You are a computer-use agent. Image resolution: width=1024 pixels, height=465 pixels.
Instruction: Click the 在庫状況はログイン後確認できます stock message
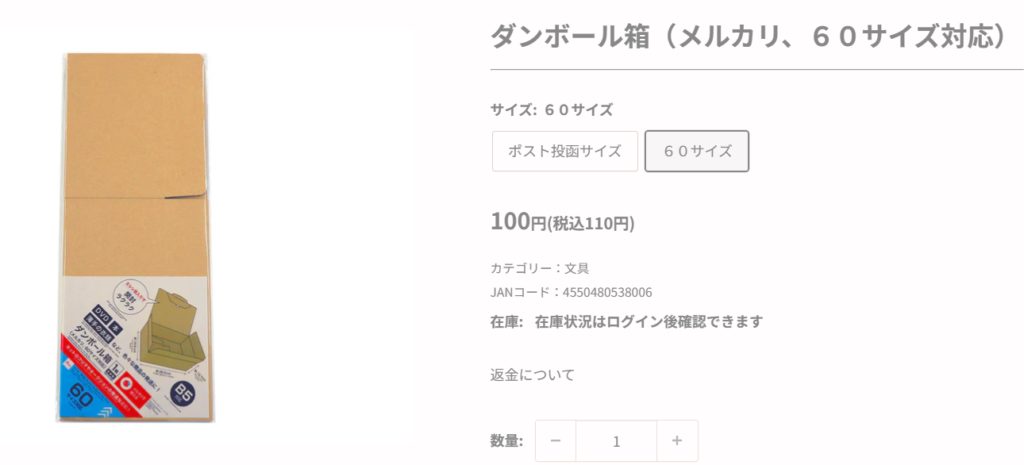coord(649,322)
